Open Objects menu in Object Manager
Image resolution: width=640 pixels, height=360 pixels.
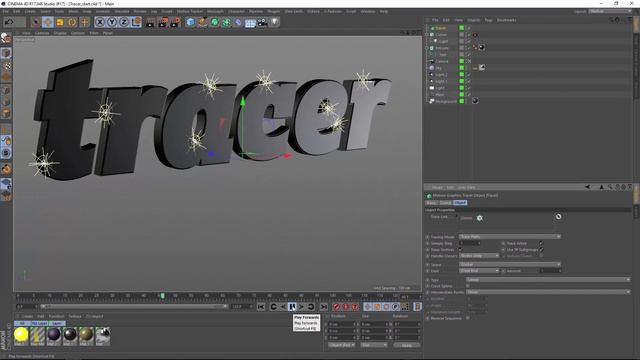(x=473, y=20)
